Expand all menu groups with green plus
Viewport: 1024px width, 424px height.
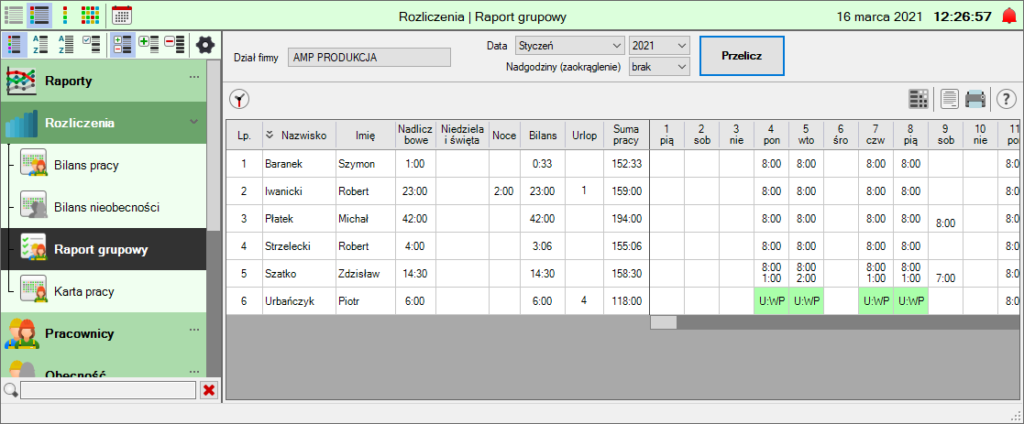click(x=148, y=44)
